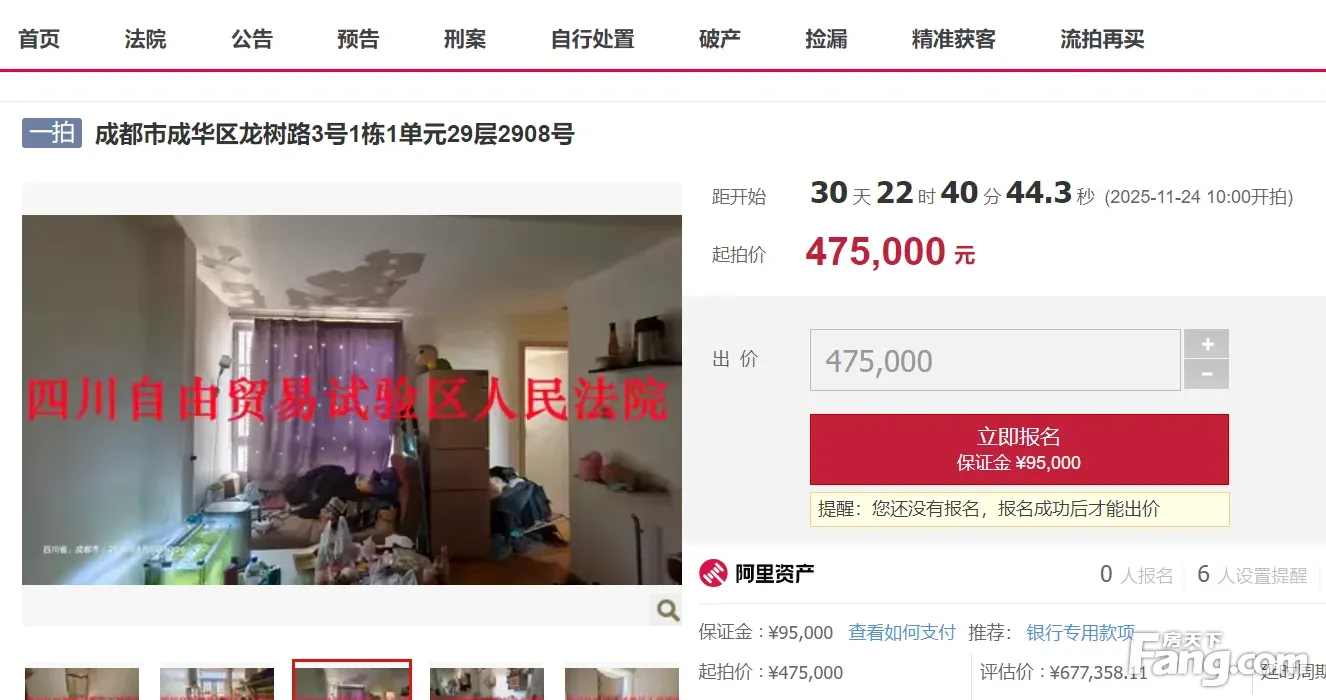The image size is (1326, 700).
Task: Go to the 破产 section
Action: tap(720, 39)
